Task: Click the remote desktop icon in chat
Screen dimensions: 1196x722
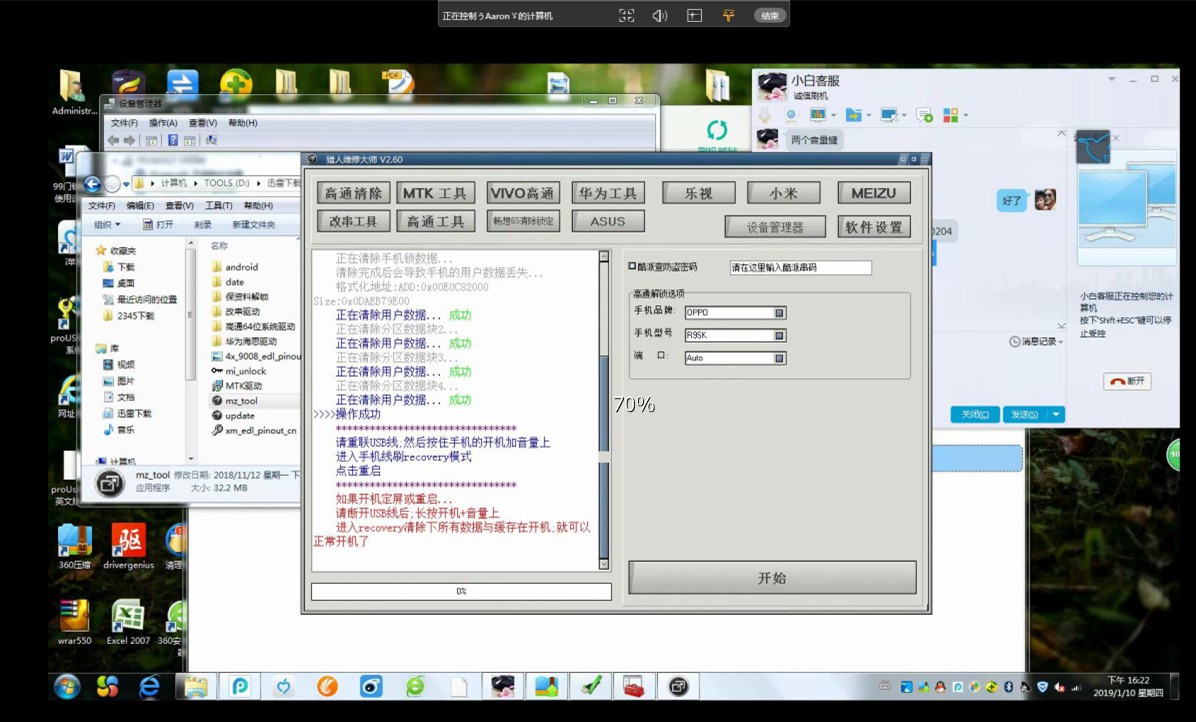Action: (x=888, y=115)
